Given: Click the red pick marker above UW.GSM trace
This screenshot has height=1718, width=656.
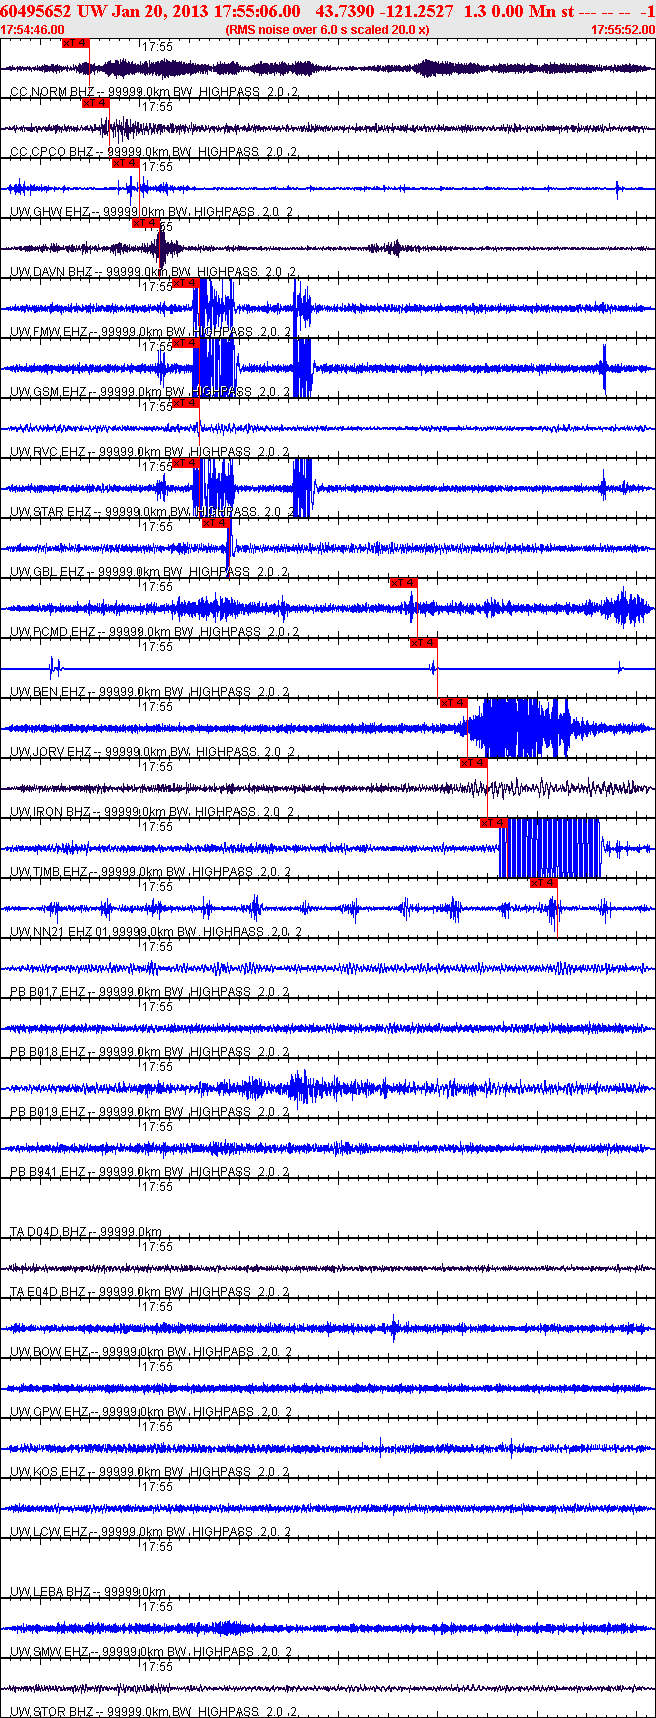Looking at the screenshot, I should [x=186, y=343].
